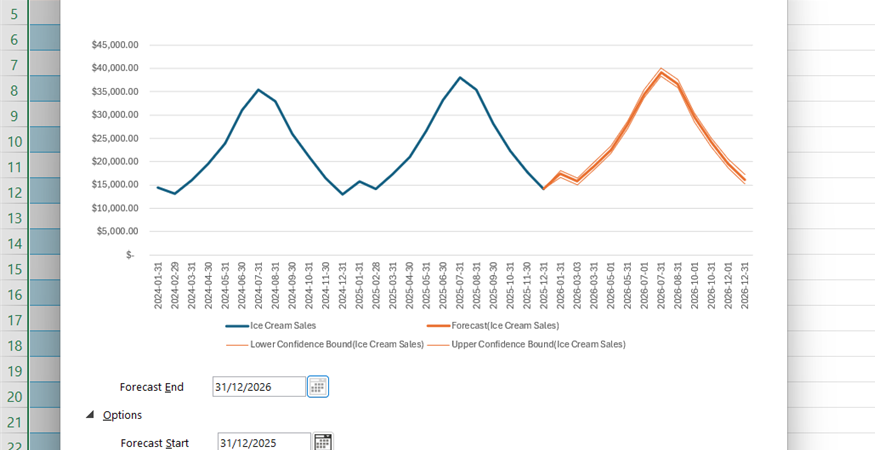Click the $20,000.00 axis label
875x450 pixels.
pyautogui.click(x=115, y=161)
